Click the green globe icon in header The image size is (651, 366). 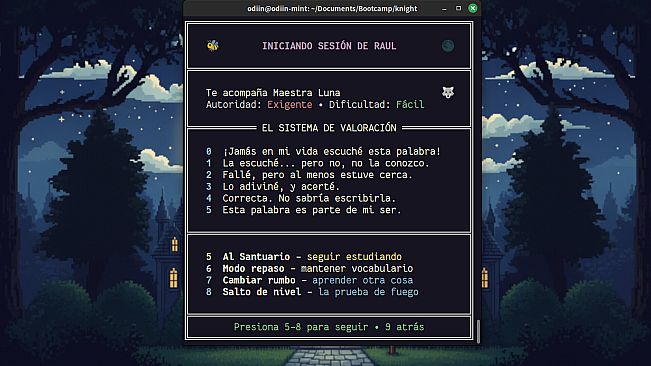pyautogui.click(x=448, y=46)
